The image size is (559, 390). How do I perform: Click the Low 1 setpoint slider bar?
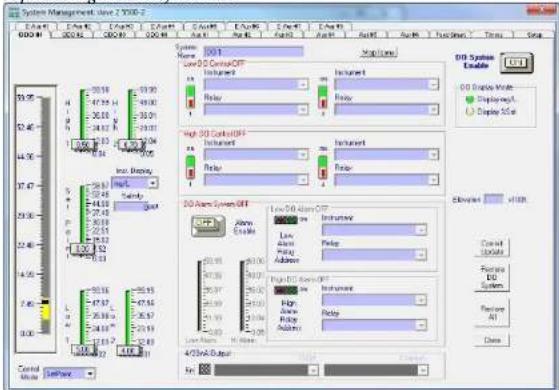coord(83,317)
